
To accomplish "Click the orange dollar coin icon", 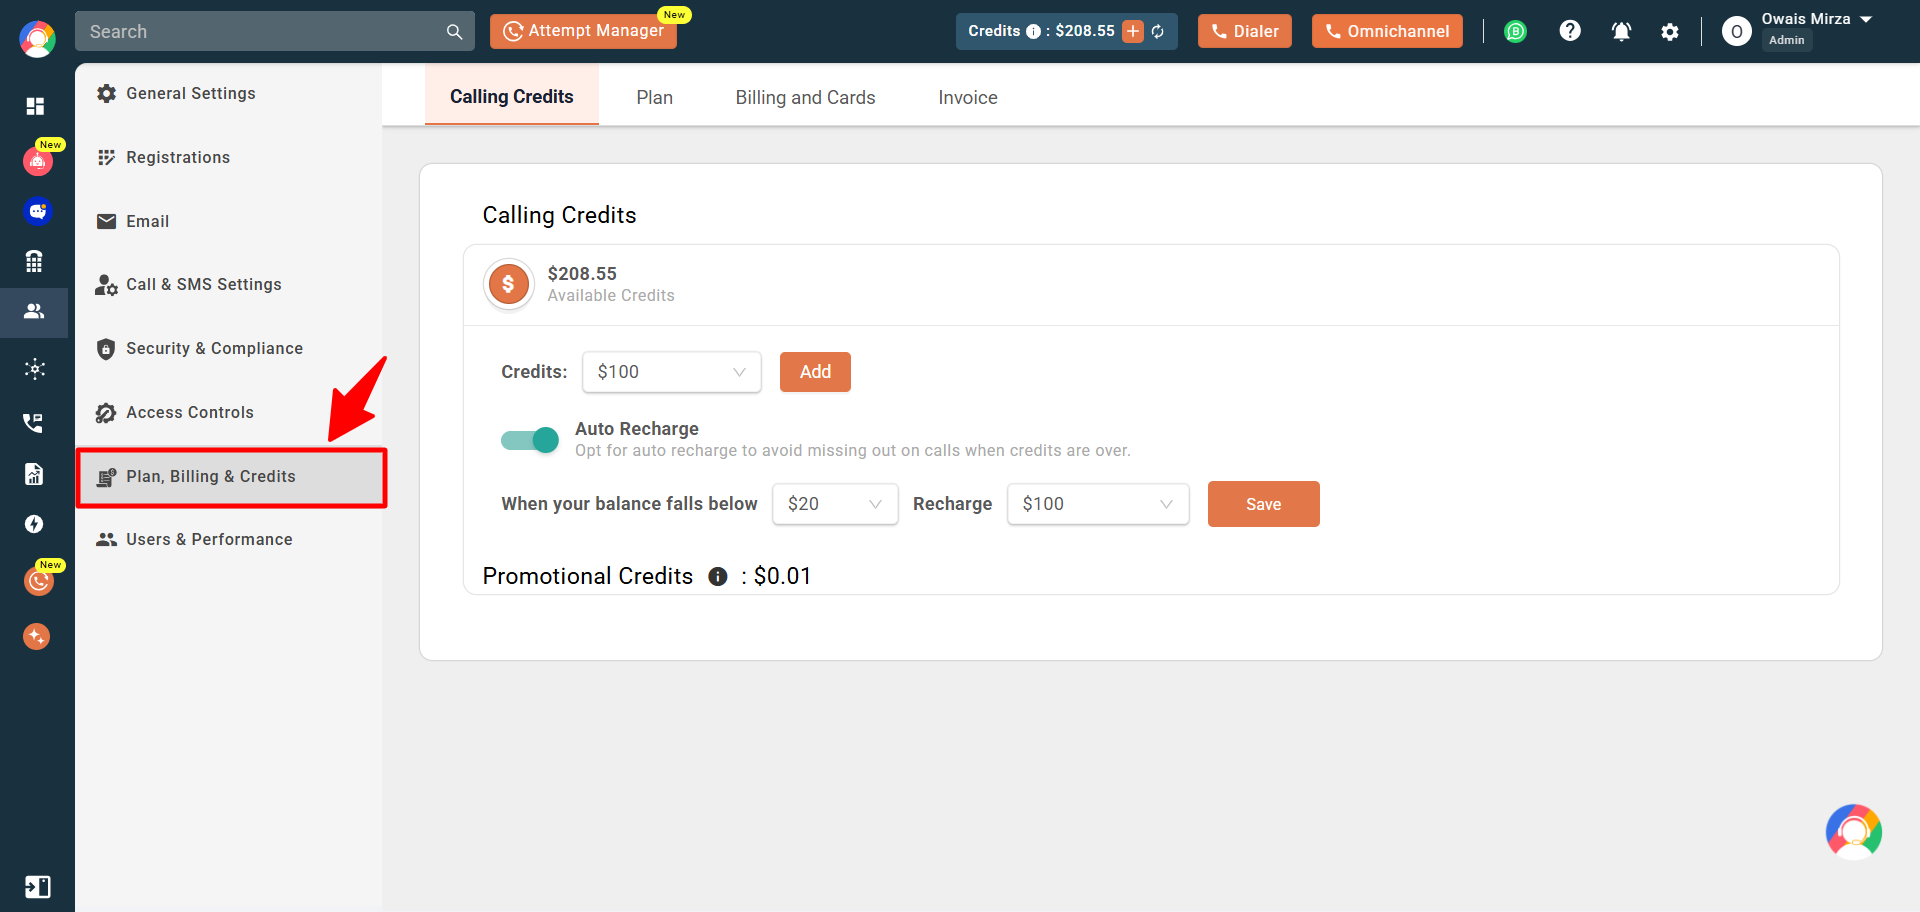I will click(509, 284).
